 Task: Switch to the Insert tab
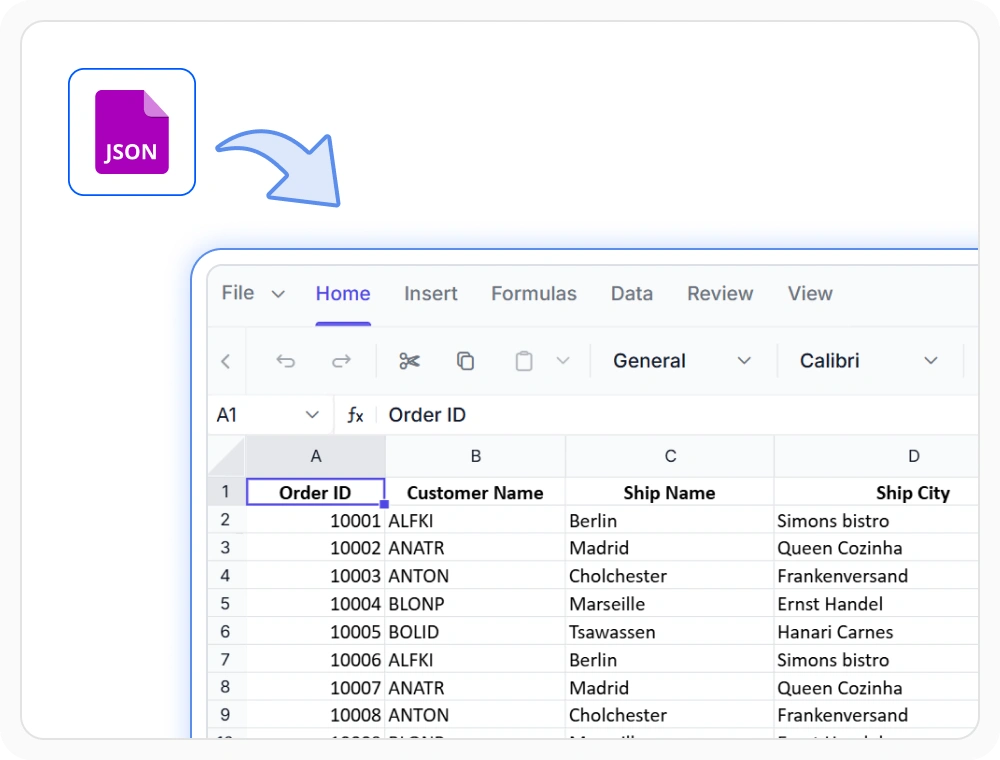(430, 293)
